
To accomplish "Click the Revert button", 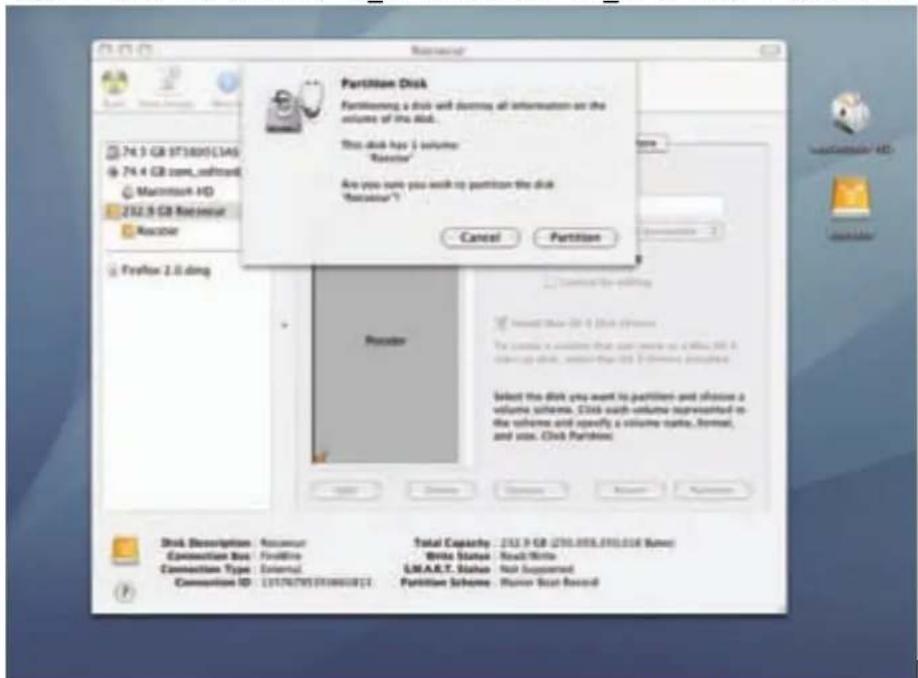I will (x=629, y=489).
